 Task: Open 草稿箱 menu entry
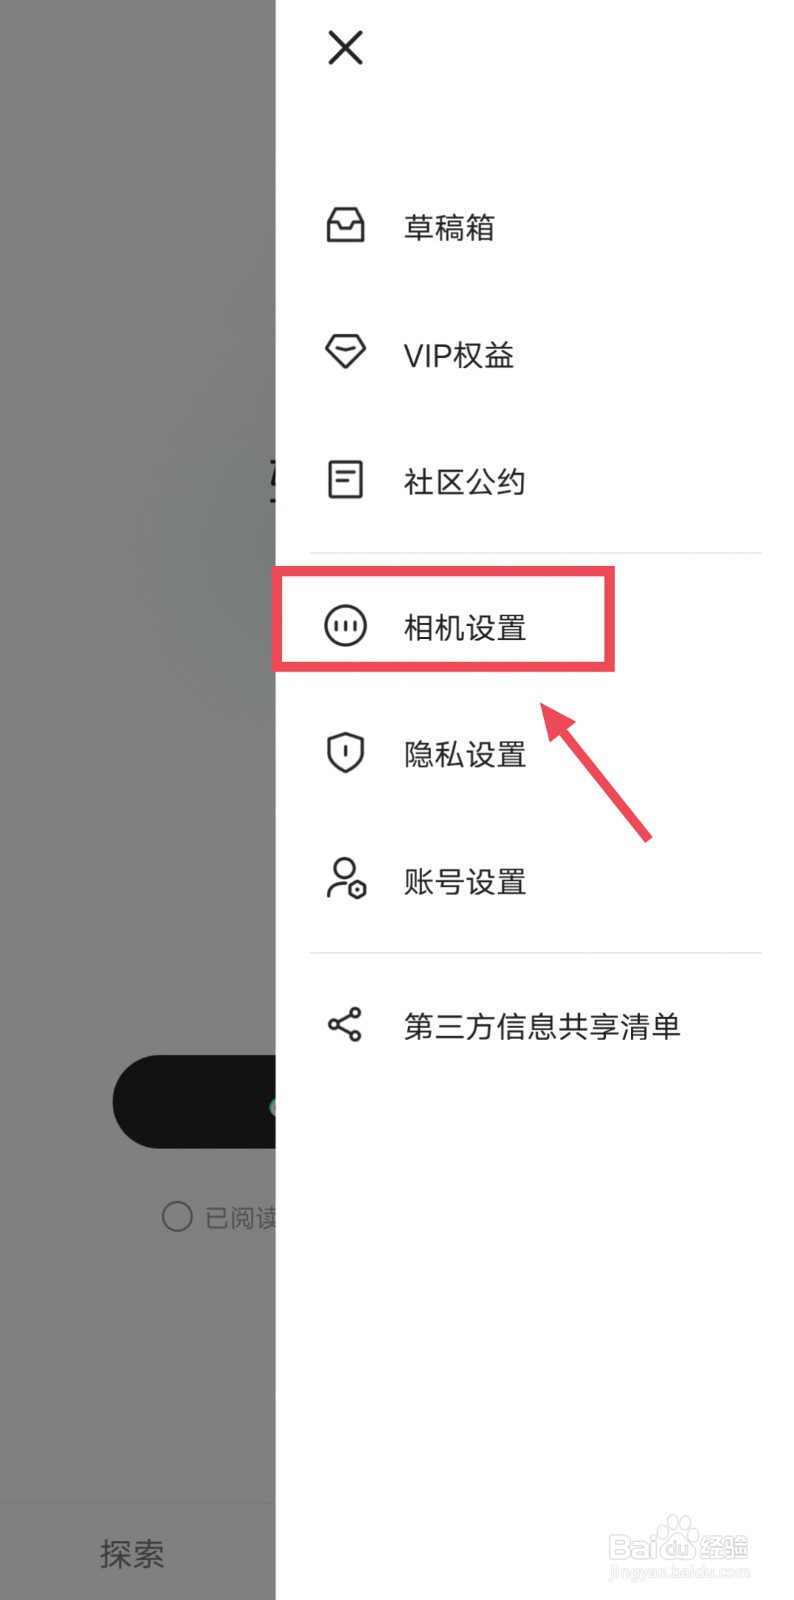(535, 227)
